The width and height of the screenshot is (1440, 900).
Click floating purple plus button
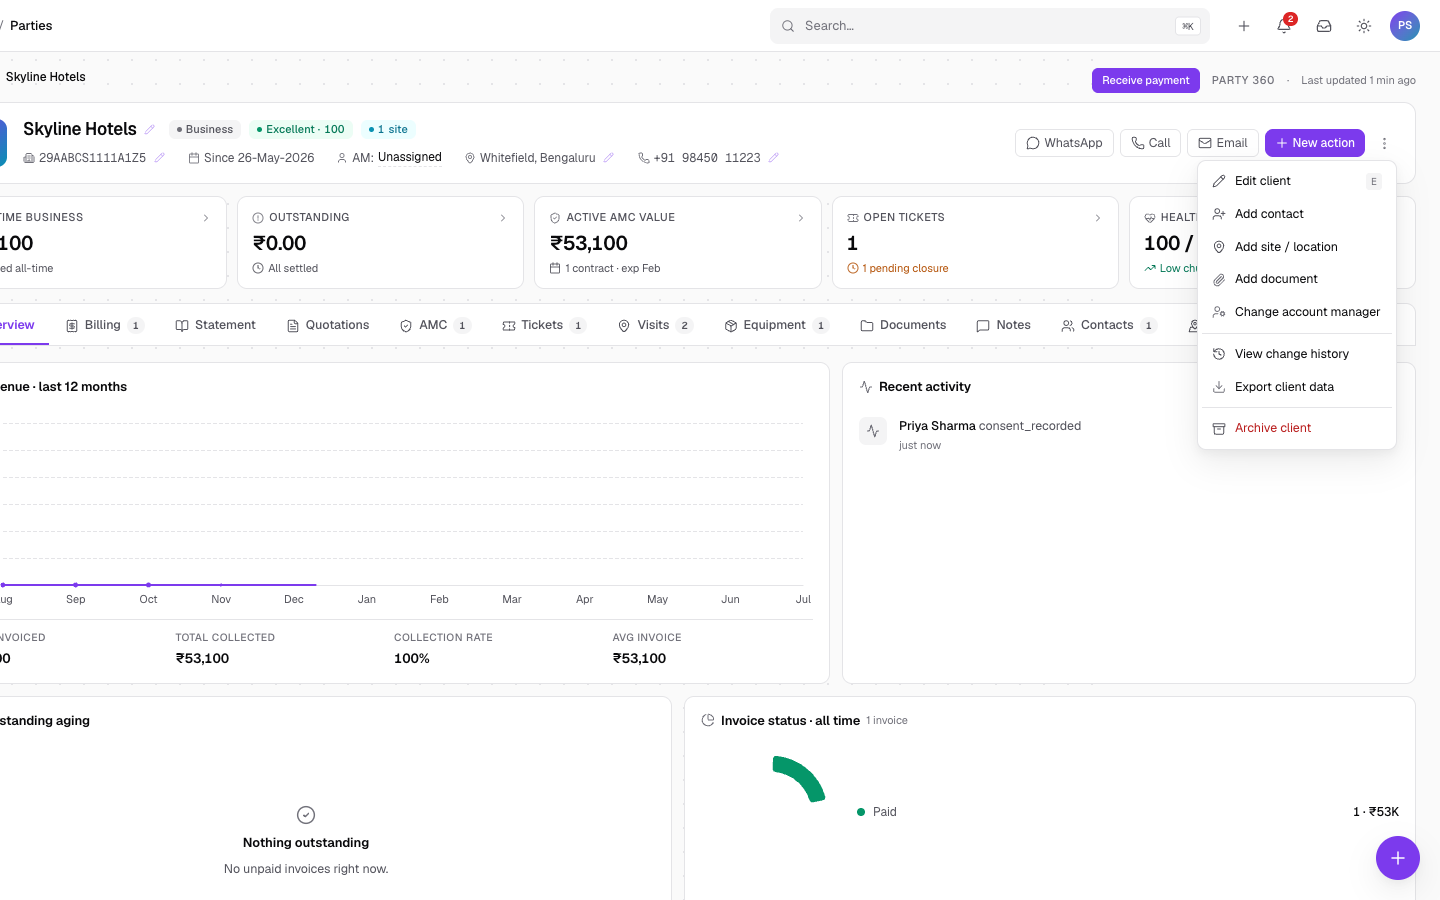[x=1398, y=858]
